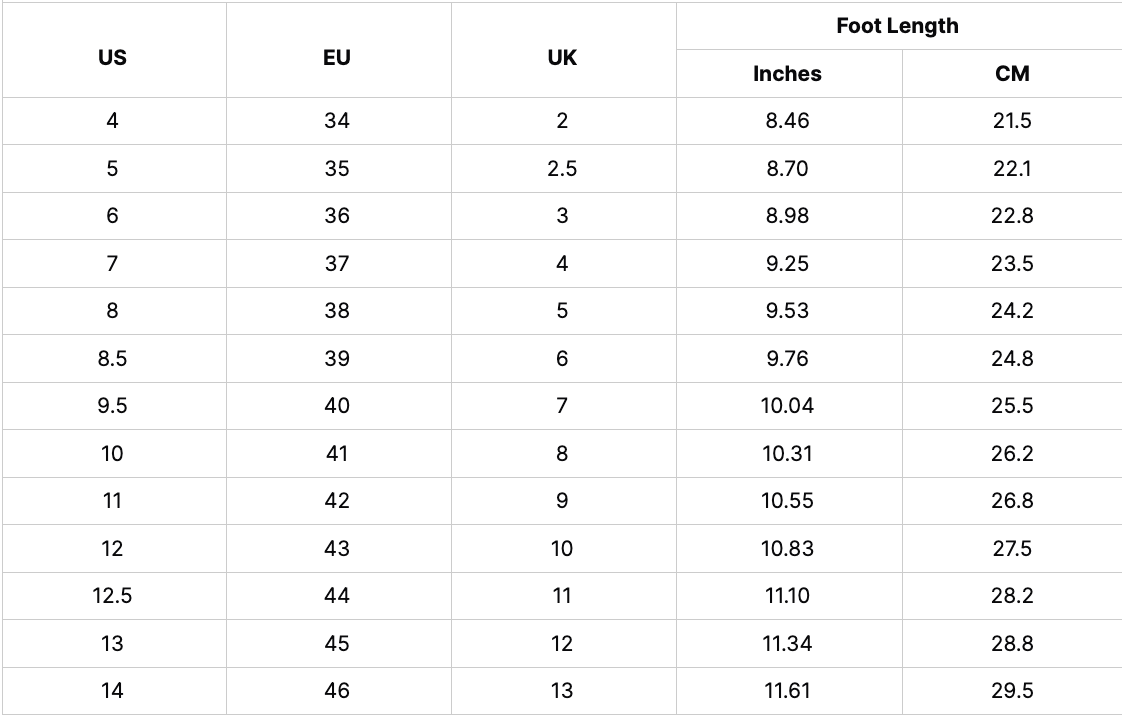The height and width of the screenshot is (718, 1122).
Task: Click the Foot Length header cell
Action: click(x=897, y=26)
